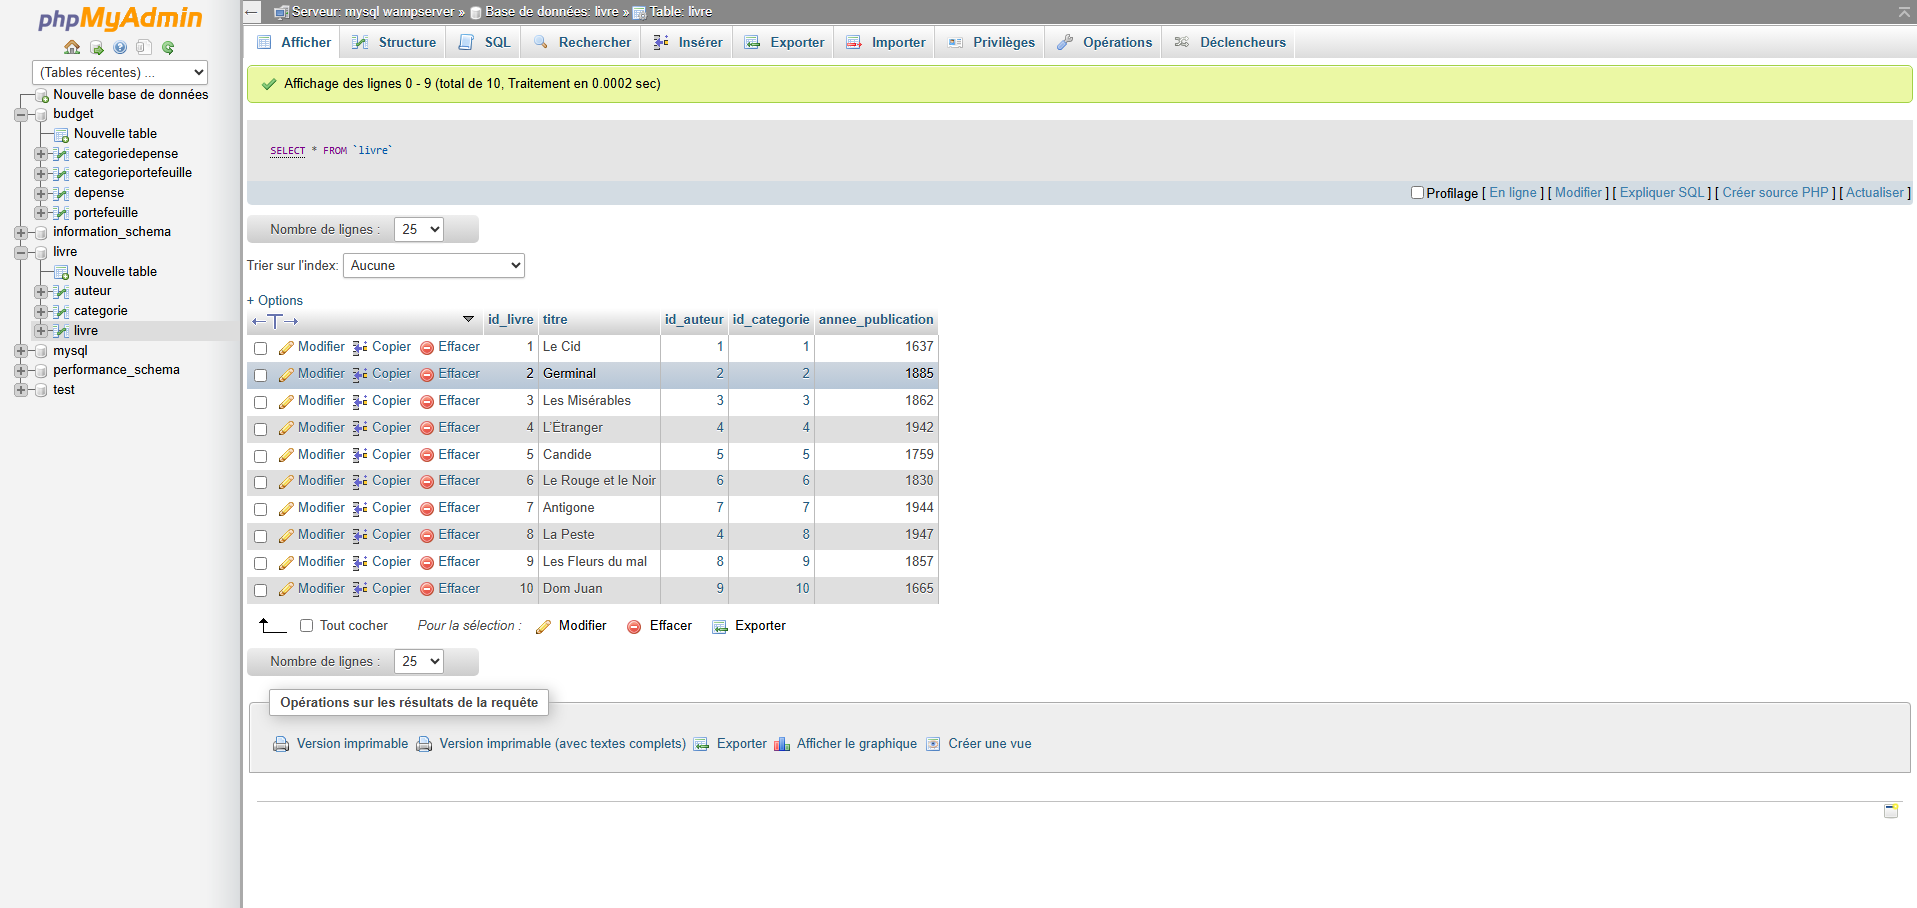
Task: Click the Version imprimable printer icon
Action: pyautogui.click(x=280, y=744)
